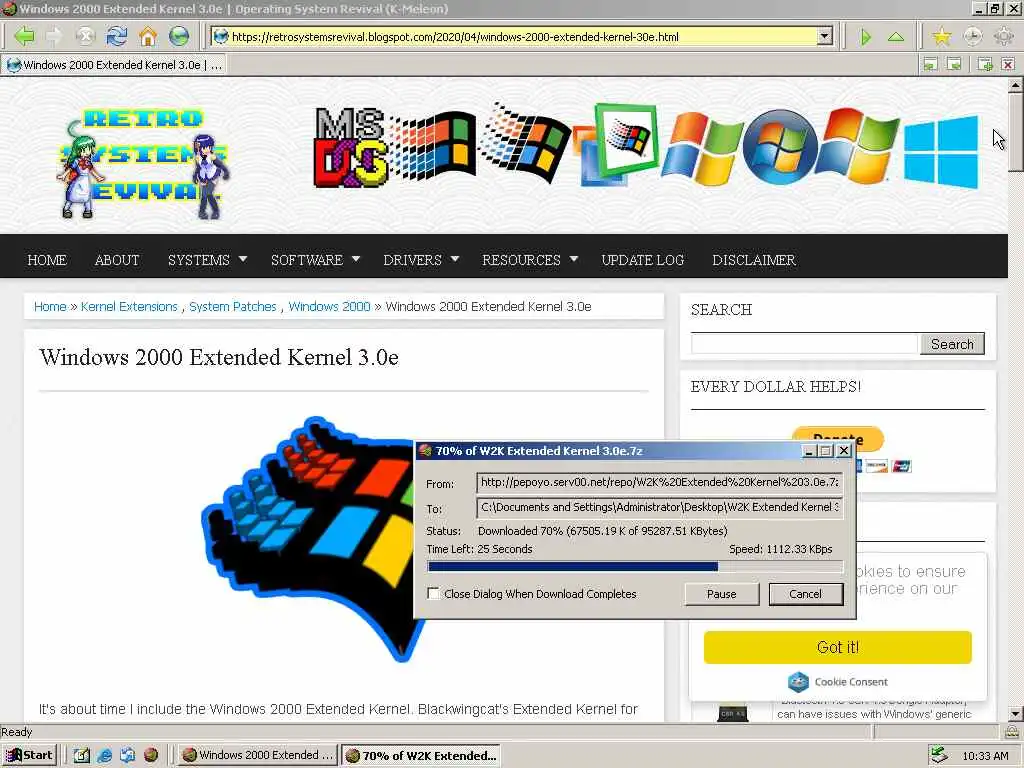Close current tab with the red X icon
This screenshot has width=1024, height=768.
coord(1008,64)
